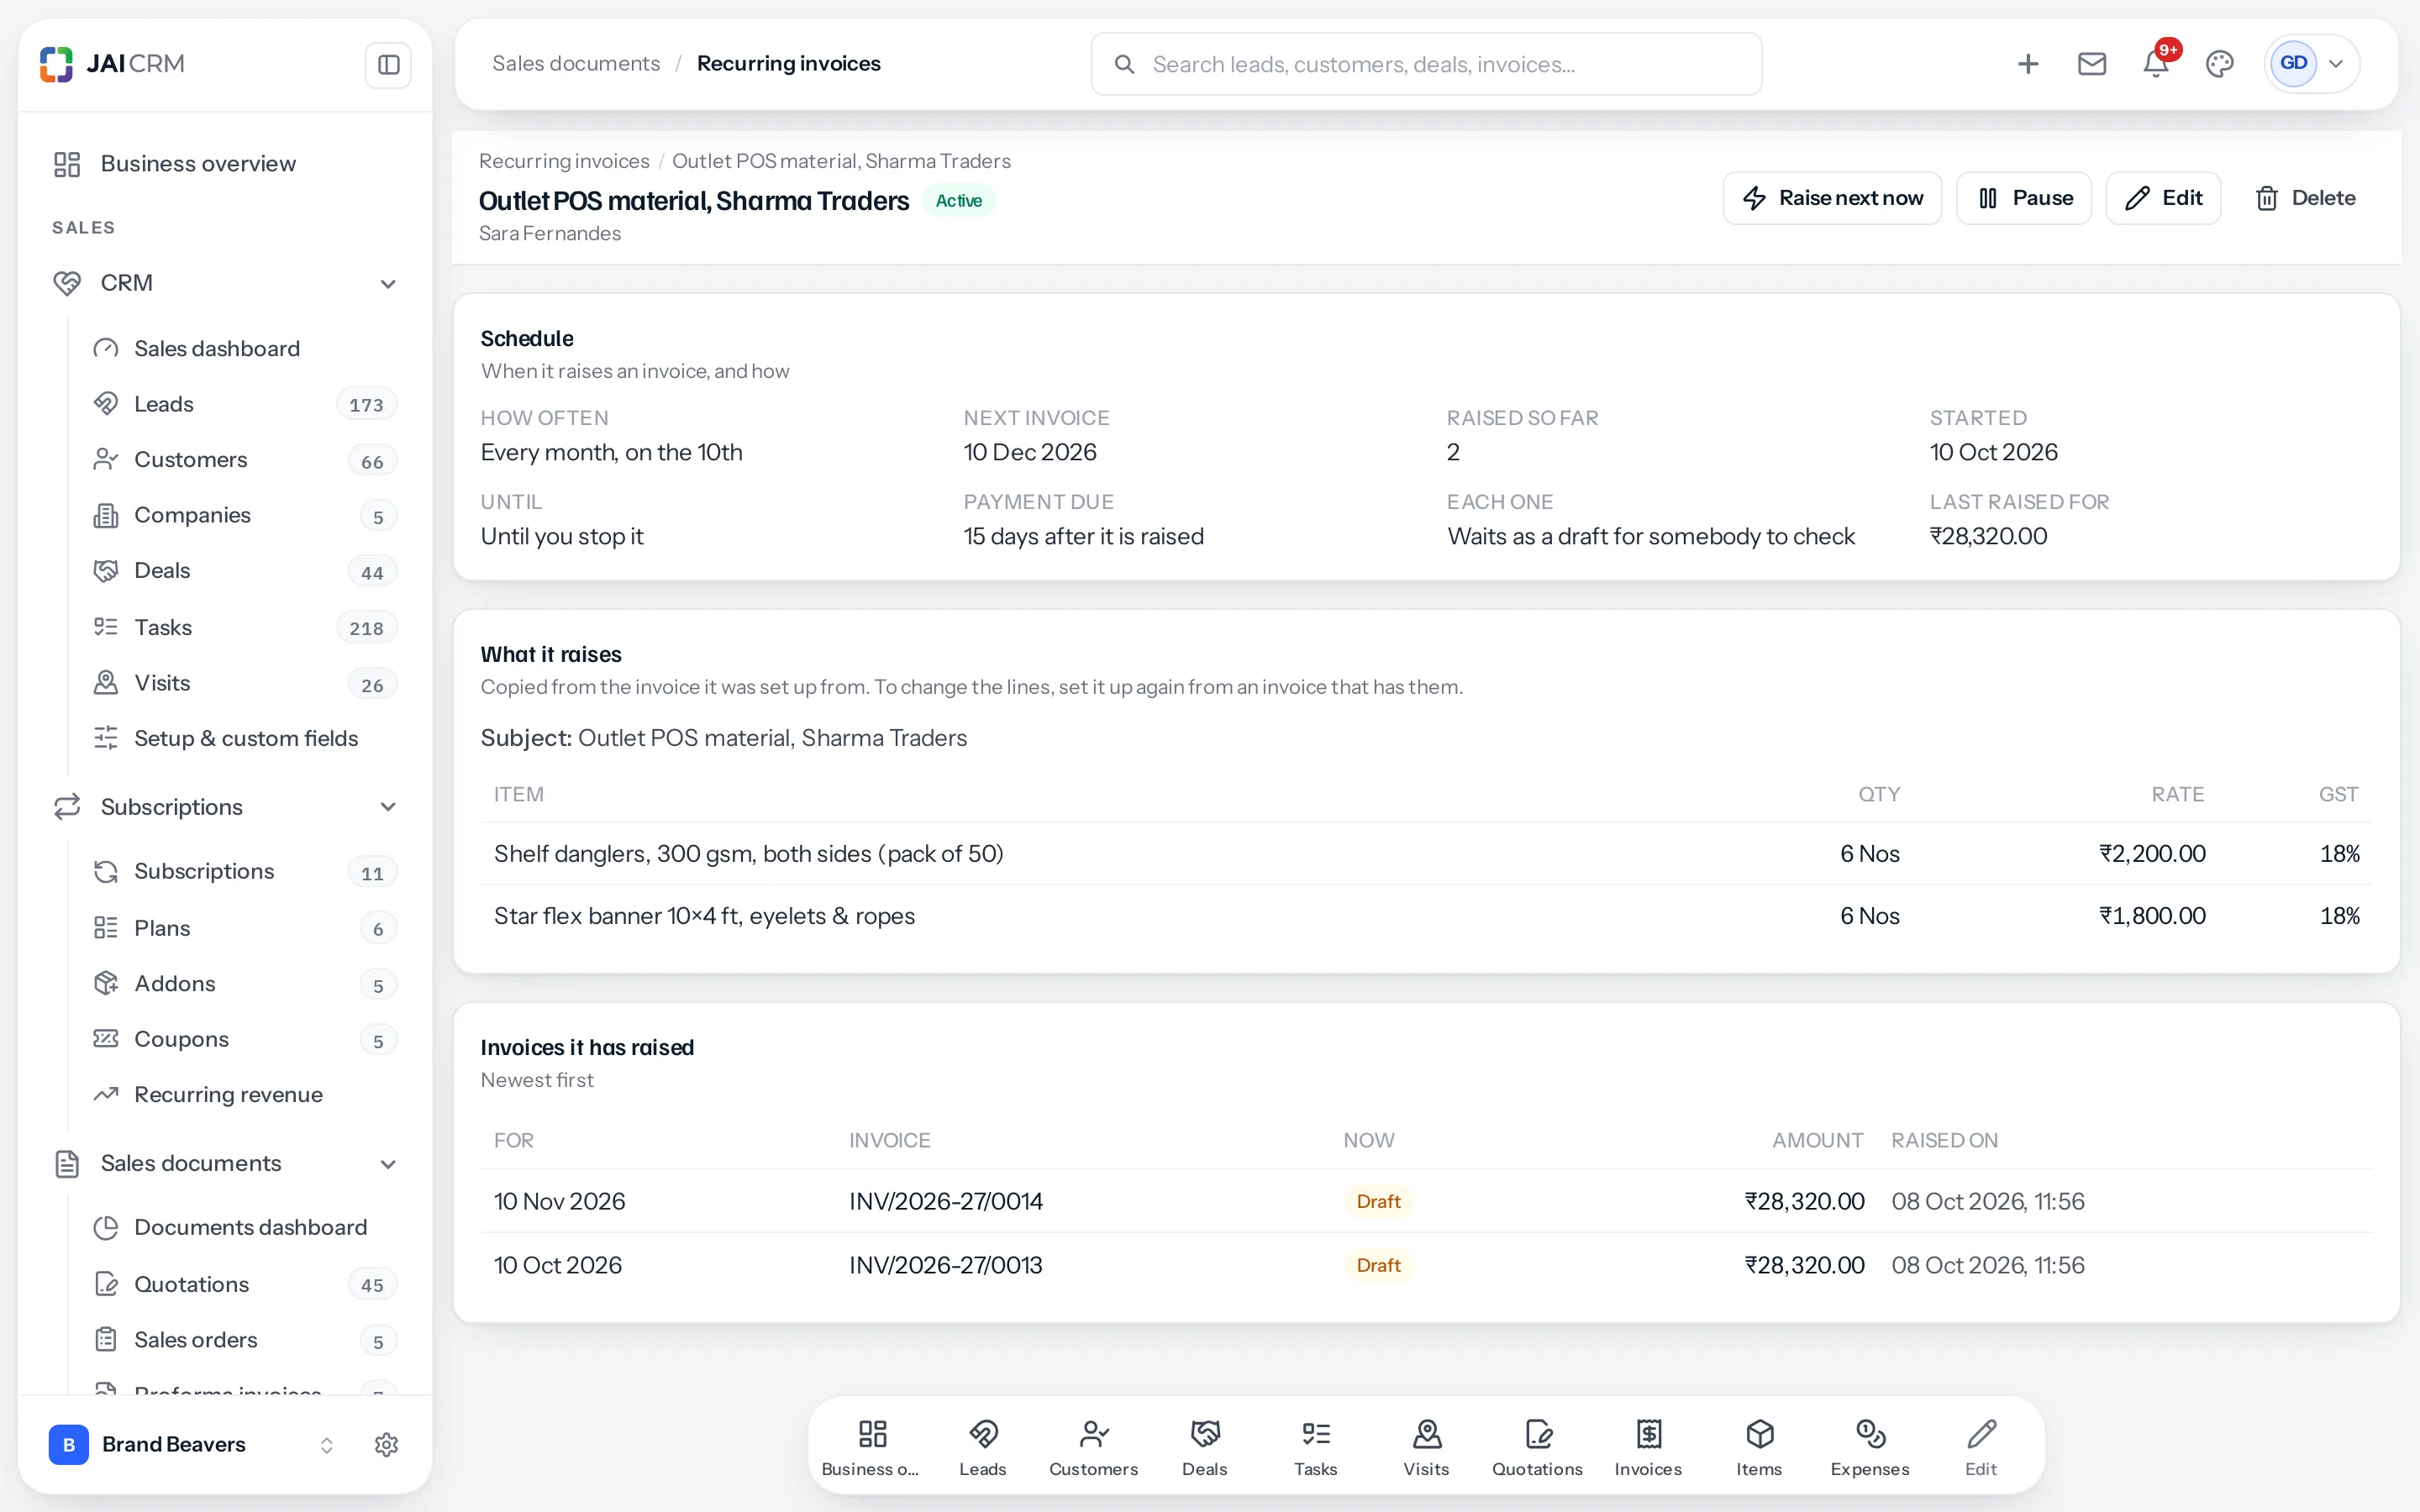Open Setup & custom fields

coord(245,738)
